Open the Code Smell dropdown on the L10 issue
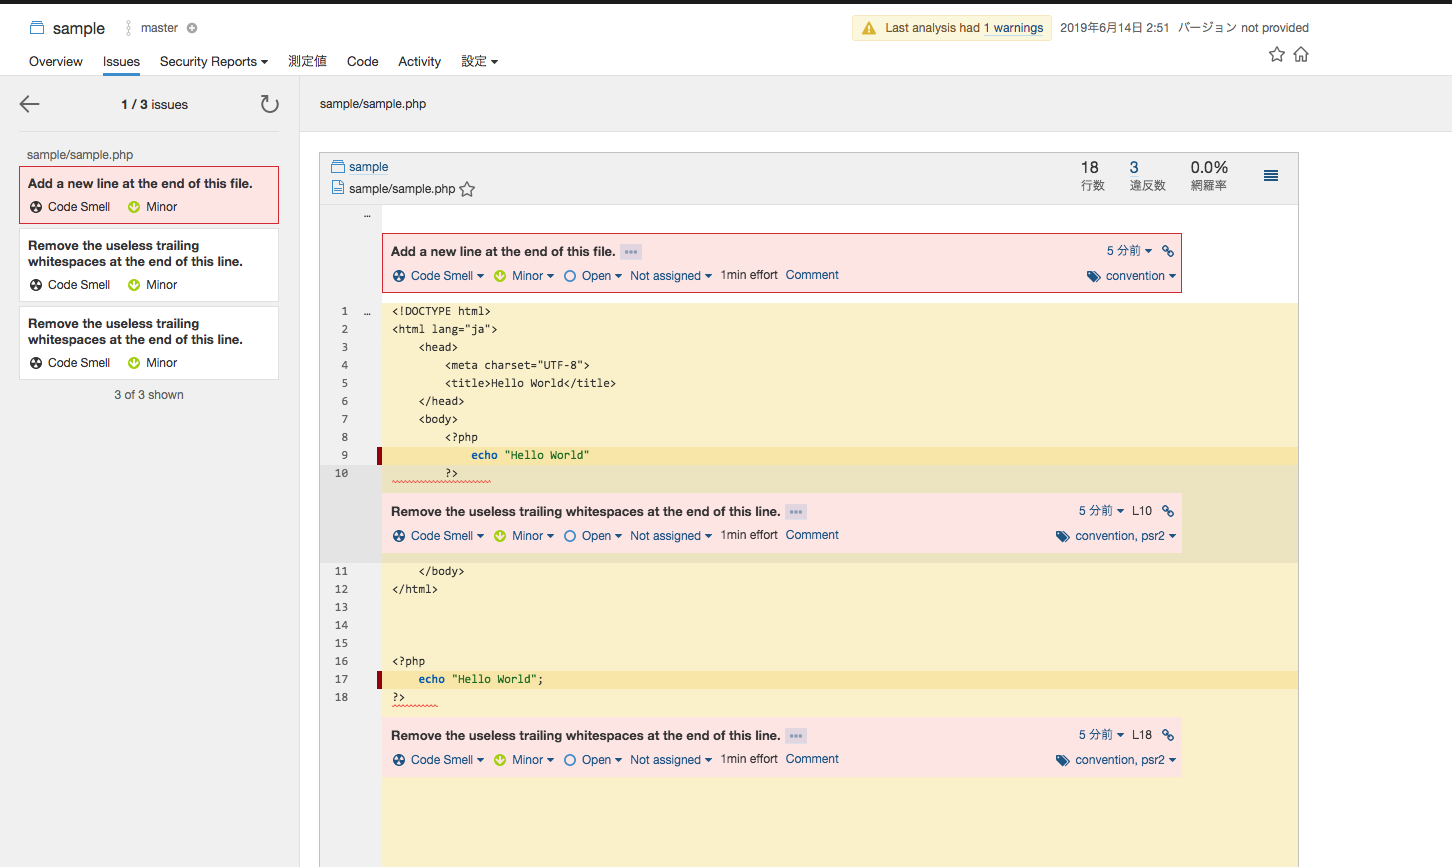The height and width of the screenshot is (867, 1452). (x=438, y=536)
